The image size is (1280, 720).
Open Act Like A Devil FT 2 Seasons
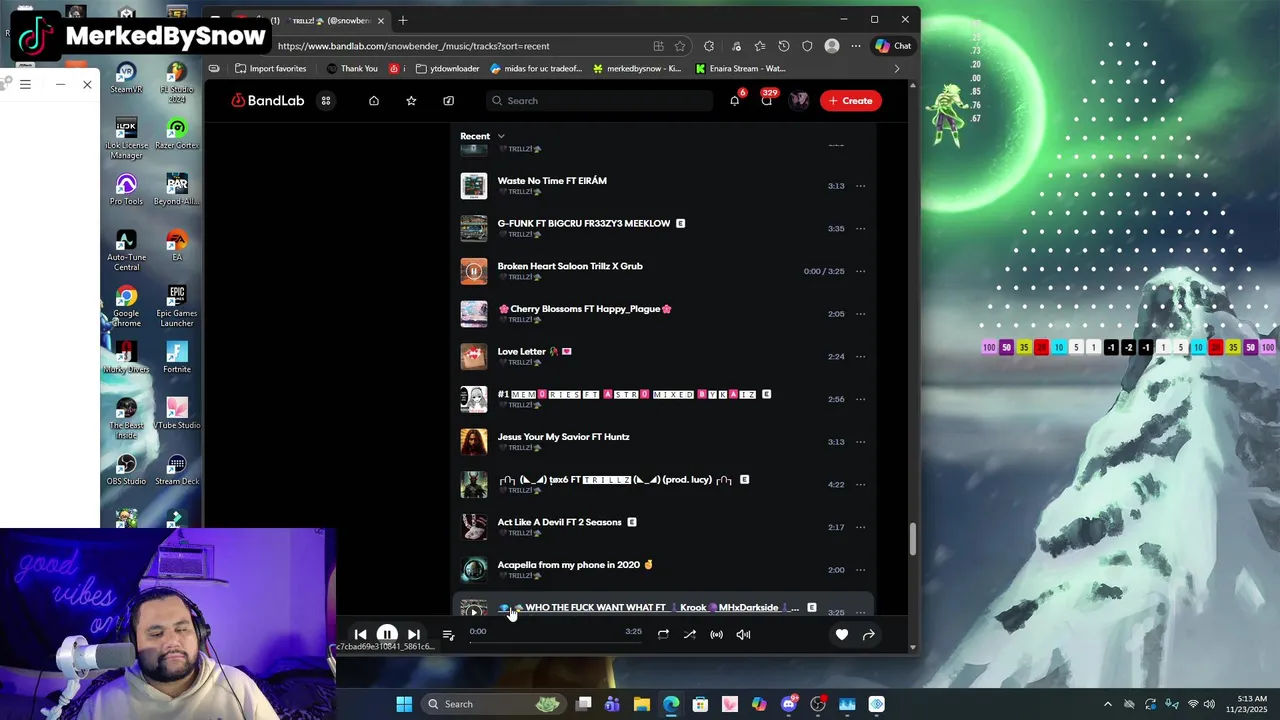pyautogui.click(x=560, y=522)
